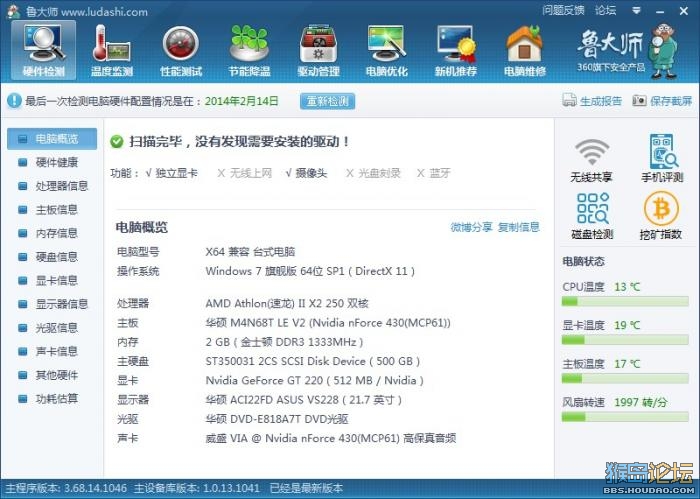This screenshot has width=700, height=499.
Task: Click 主设备库版本 1.0.13.1041 in status bar
Action: pyautogui.click(x=197, y=488)
